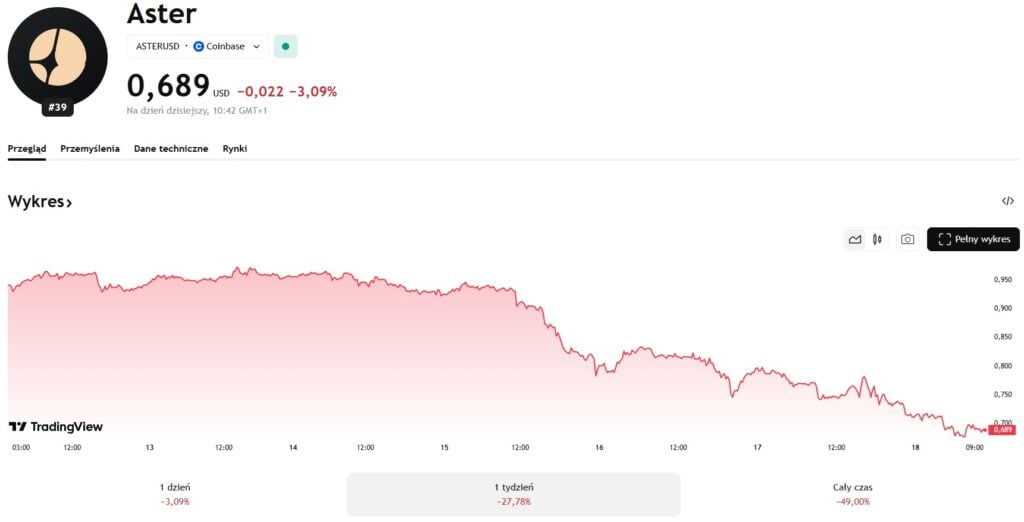Select the Cały czas range
The image size is (1024, 522).
tap(852, 493)
